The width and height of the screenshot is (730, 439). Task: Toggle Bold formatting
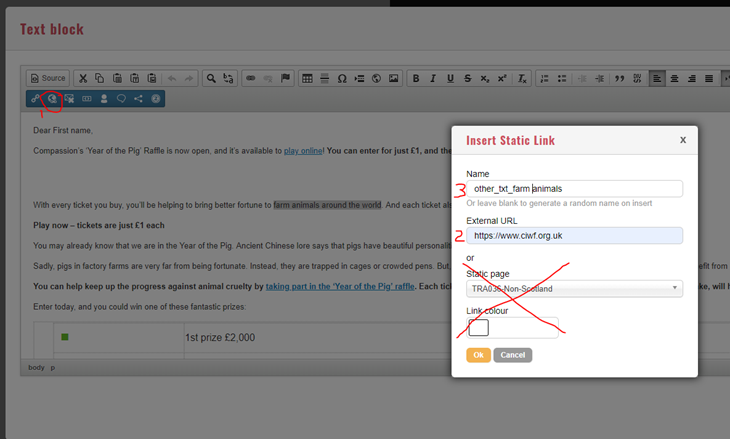pos(416,78)
